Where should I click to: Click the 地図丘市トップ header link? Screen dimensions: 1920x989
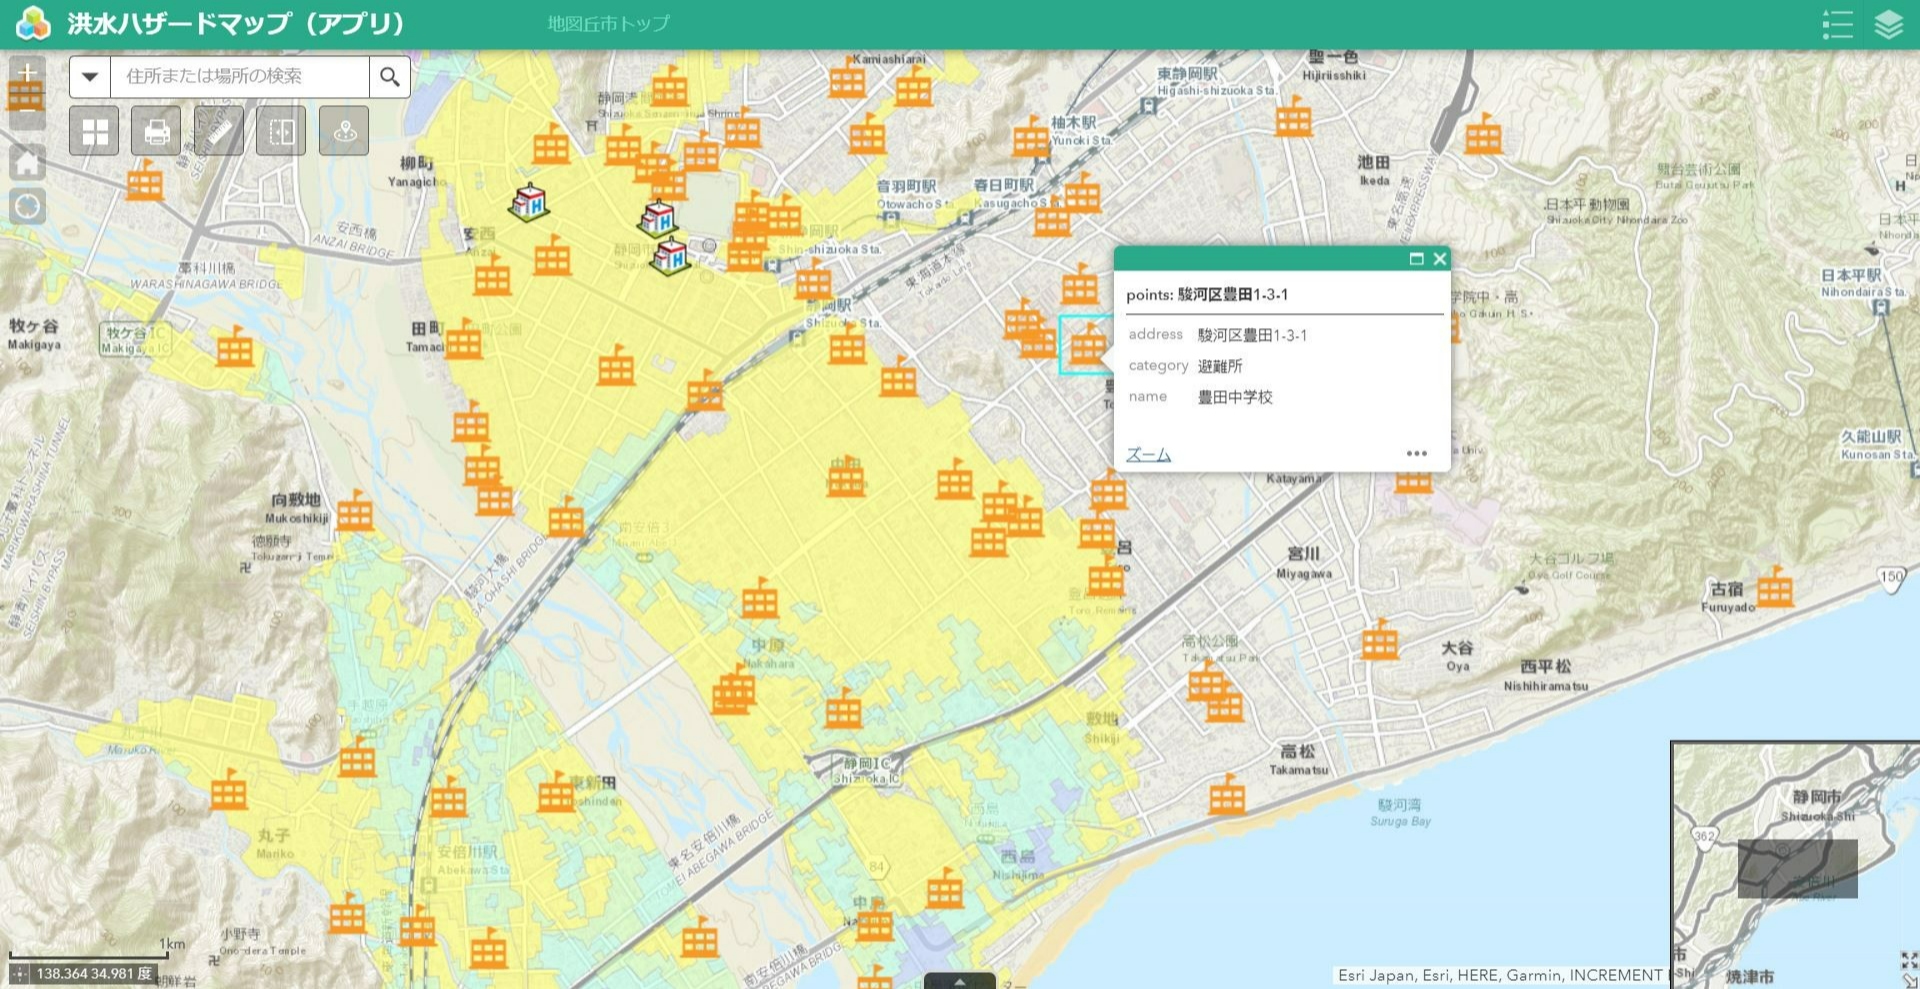[608, 24]
